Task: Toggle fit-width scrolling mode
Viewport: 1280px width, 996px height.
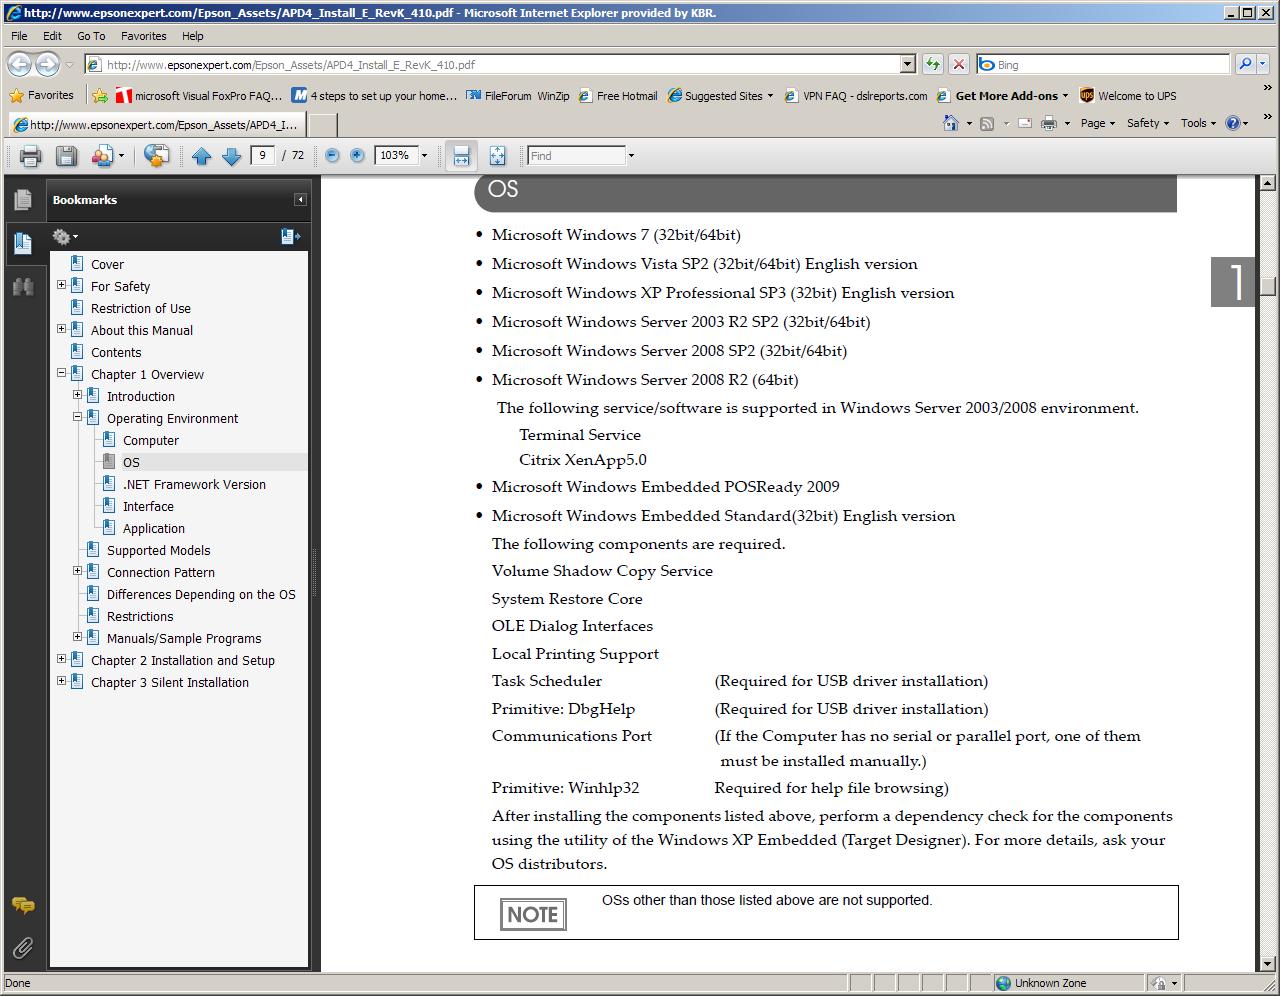Action: pos(461,156)
